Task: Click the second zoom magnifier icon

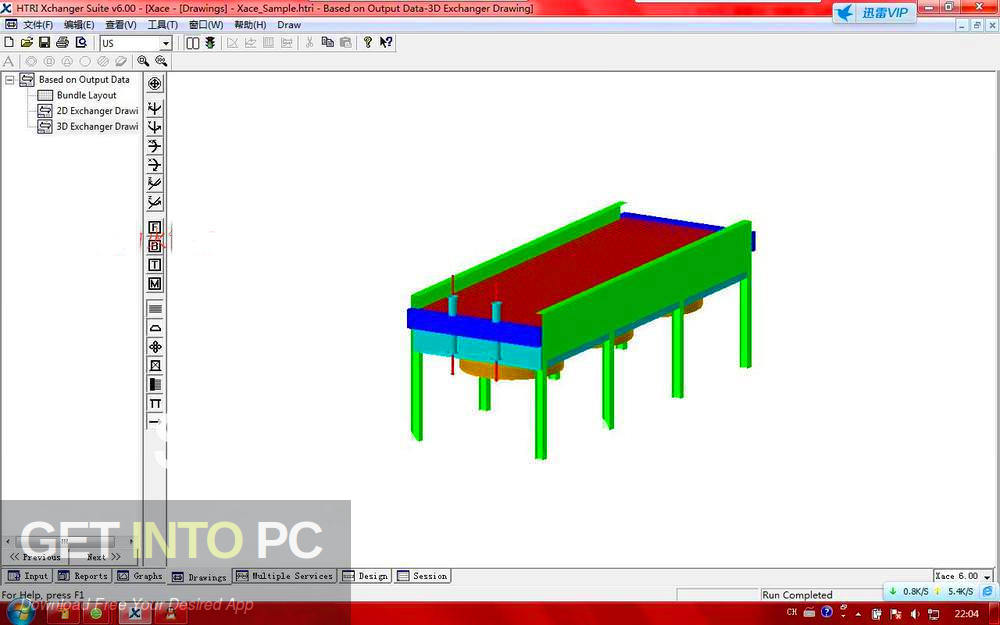Action: click(161, 61)
